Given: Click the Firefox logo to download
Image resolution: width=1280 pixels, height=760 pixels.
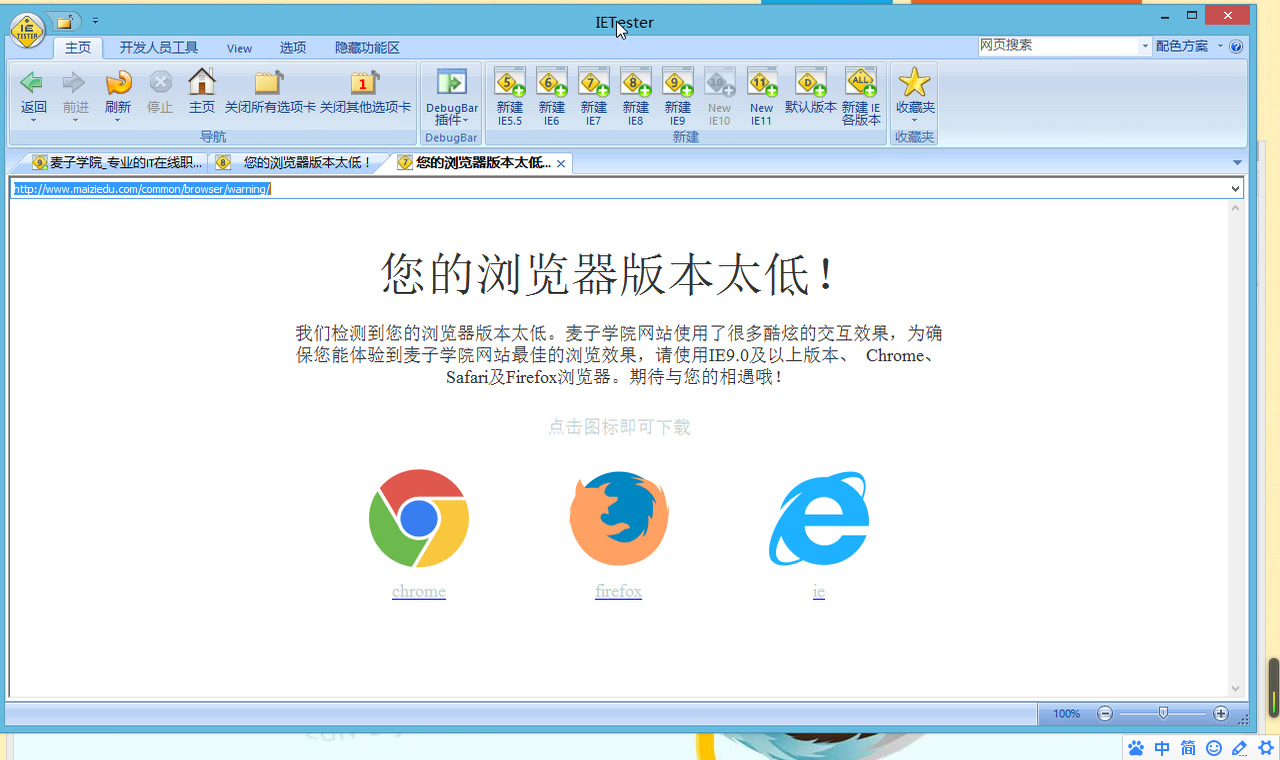Looking at the screenshot, I should tap(619, 518).
